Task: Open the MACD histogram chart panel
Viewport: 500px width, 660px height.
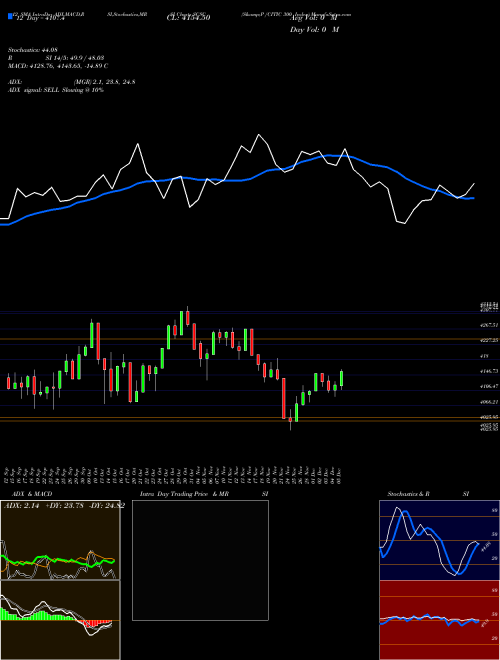Action: coord(60,620)
